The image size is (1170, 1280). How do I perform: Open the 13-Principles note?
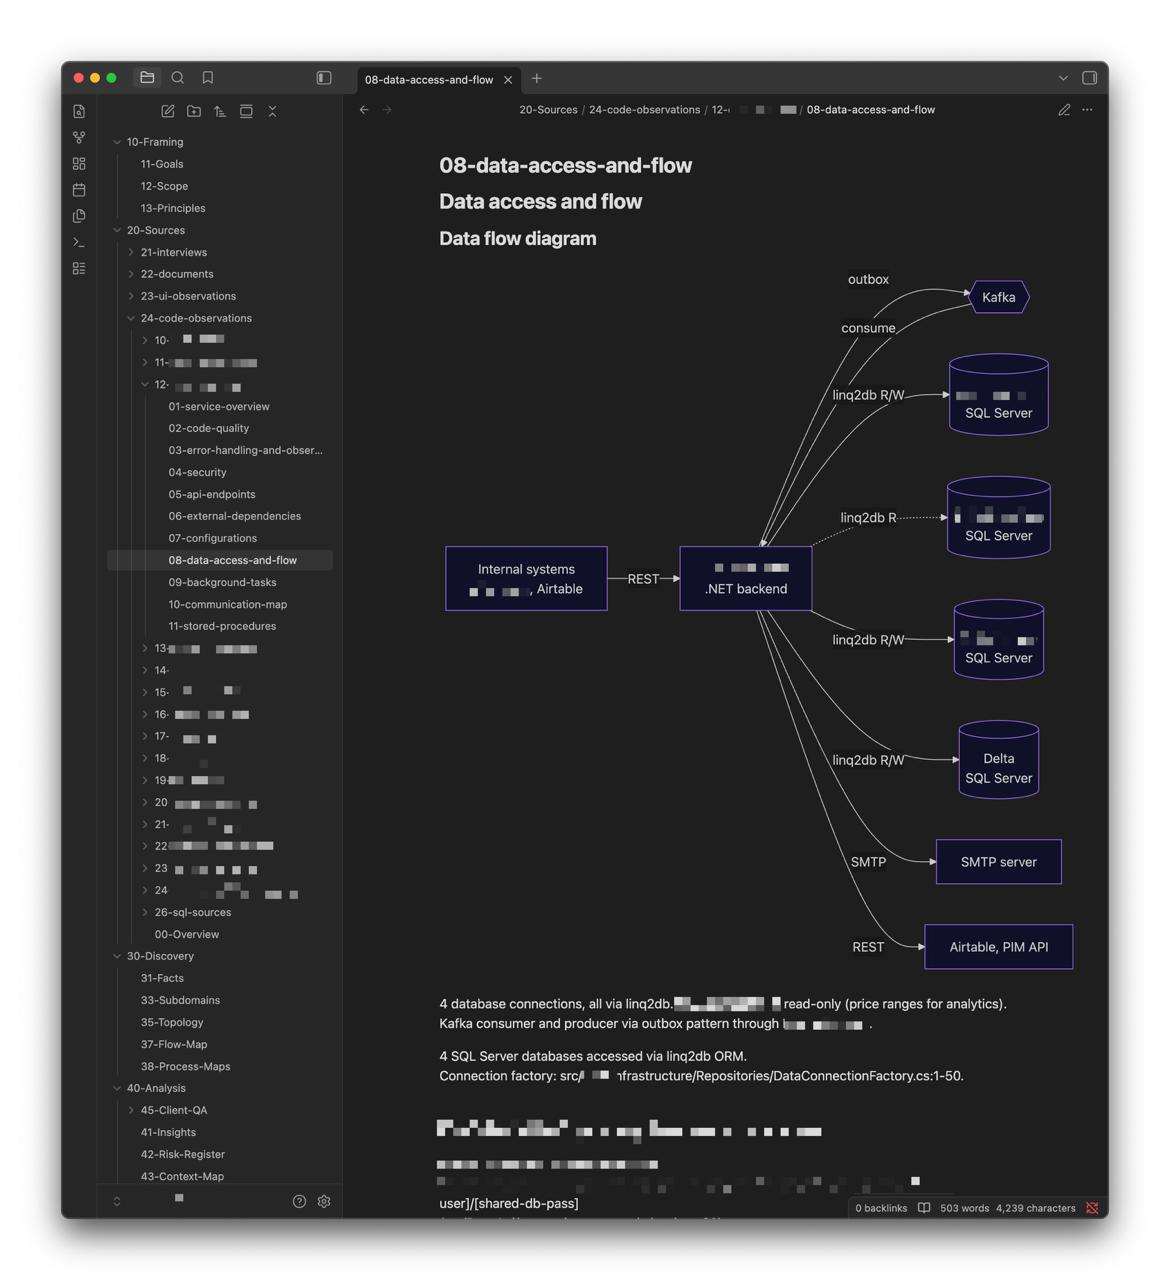tap(173, 208)
